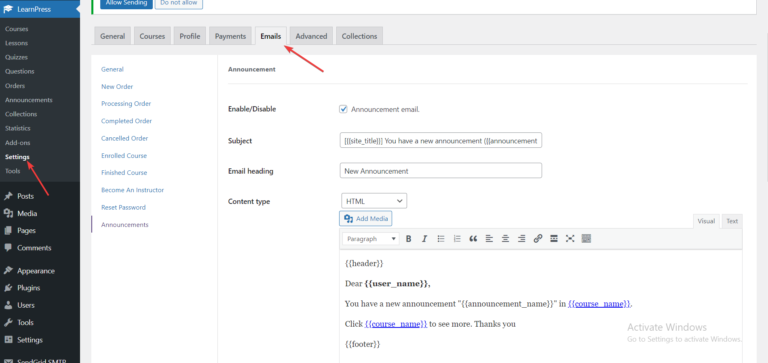Expand the Paragraph format dropdown
This screenshot has height=363, width=768.
tap(372, 239)
